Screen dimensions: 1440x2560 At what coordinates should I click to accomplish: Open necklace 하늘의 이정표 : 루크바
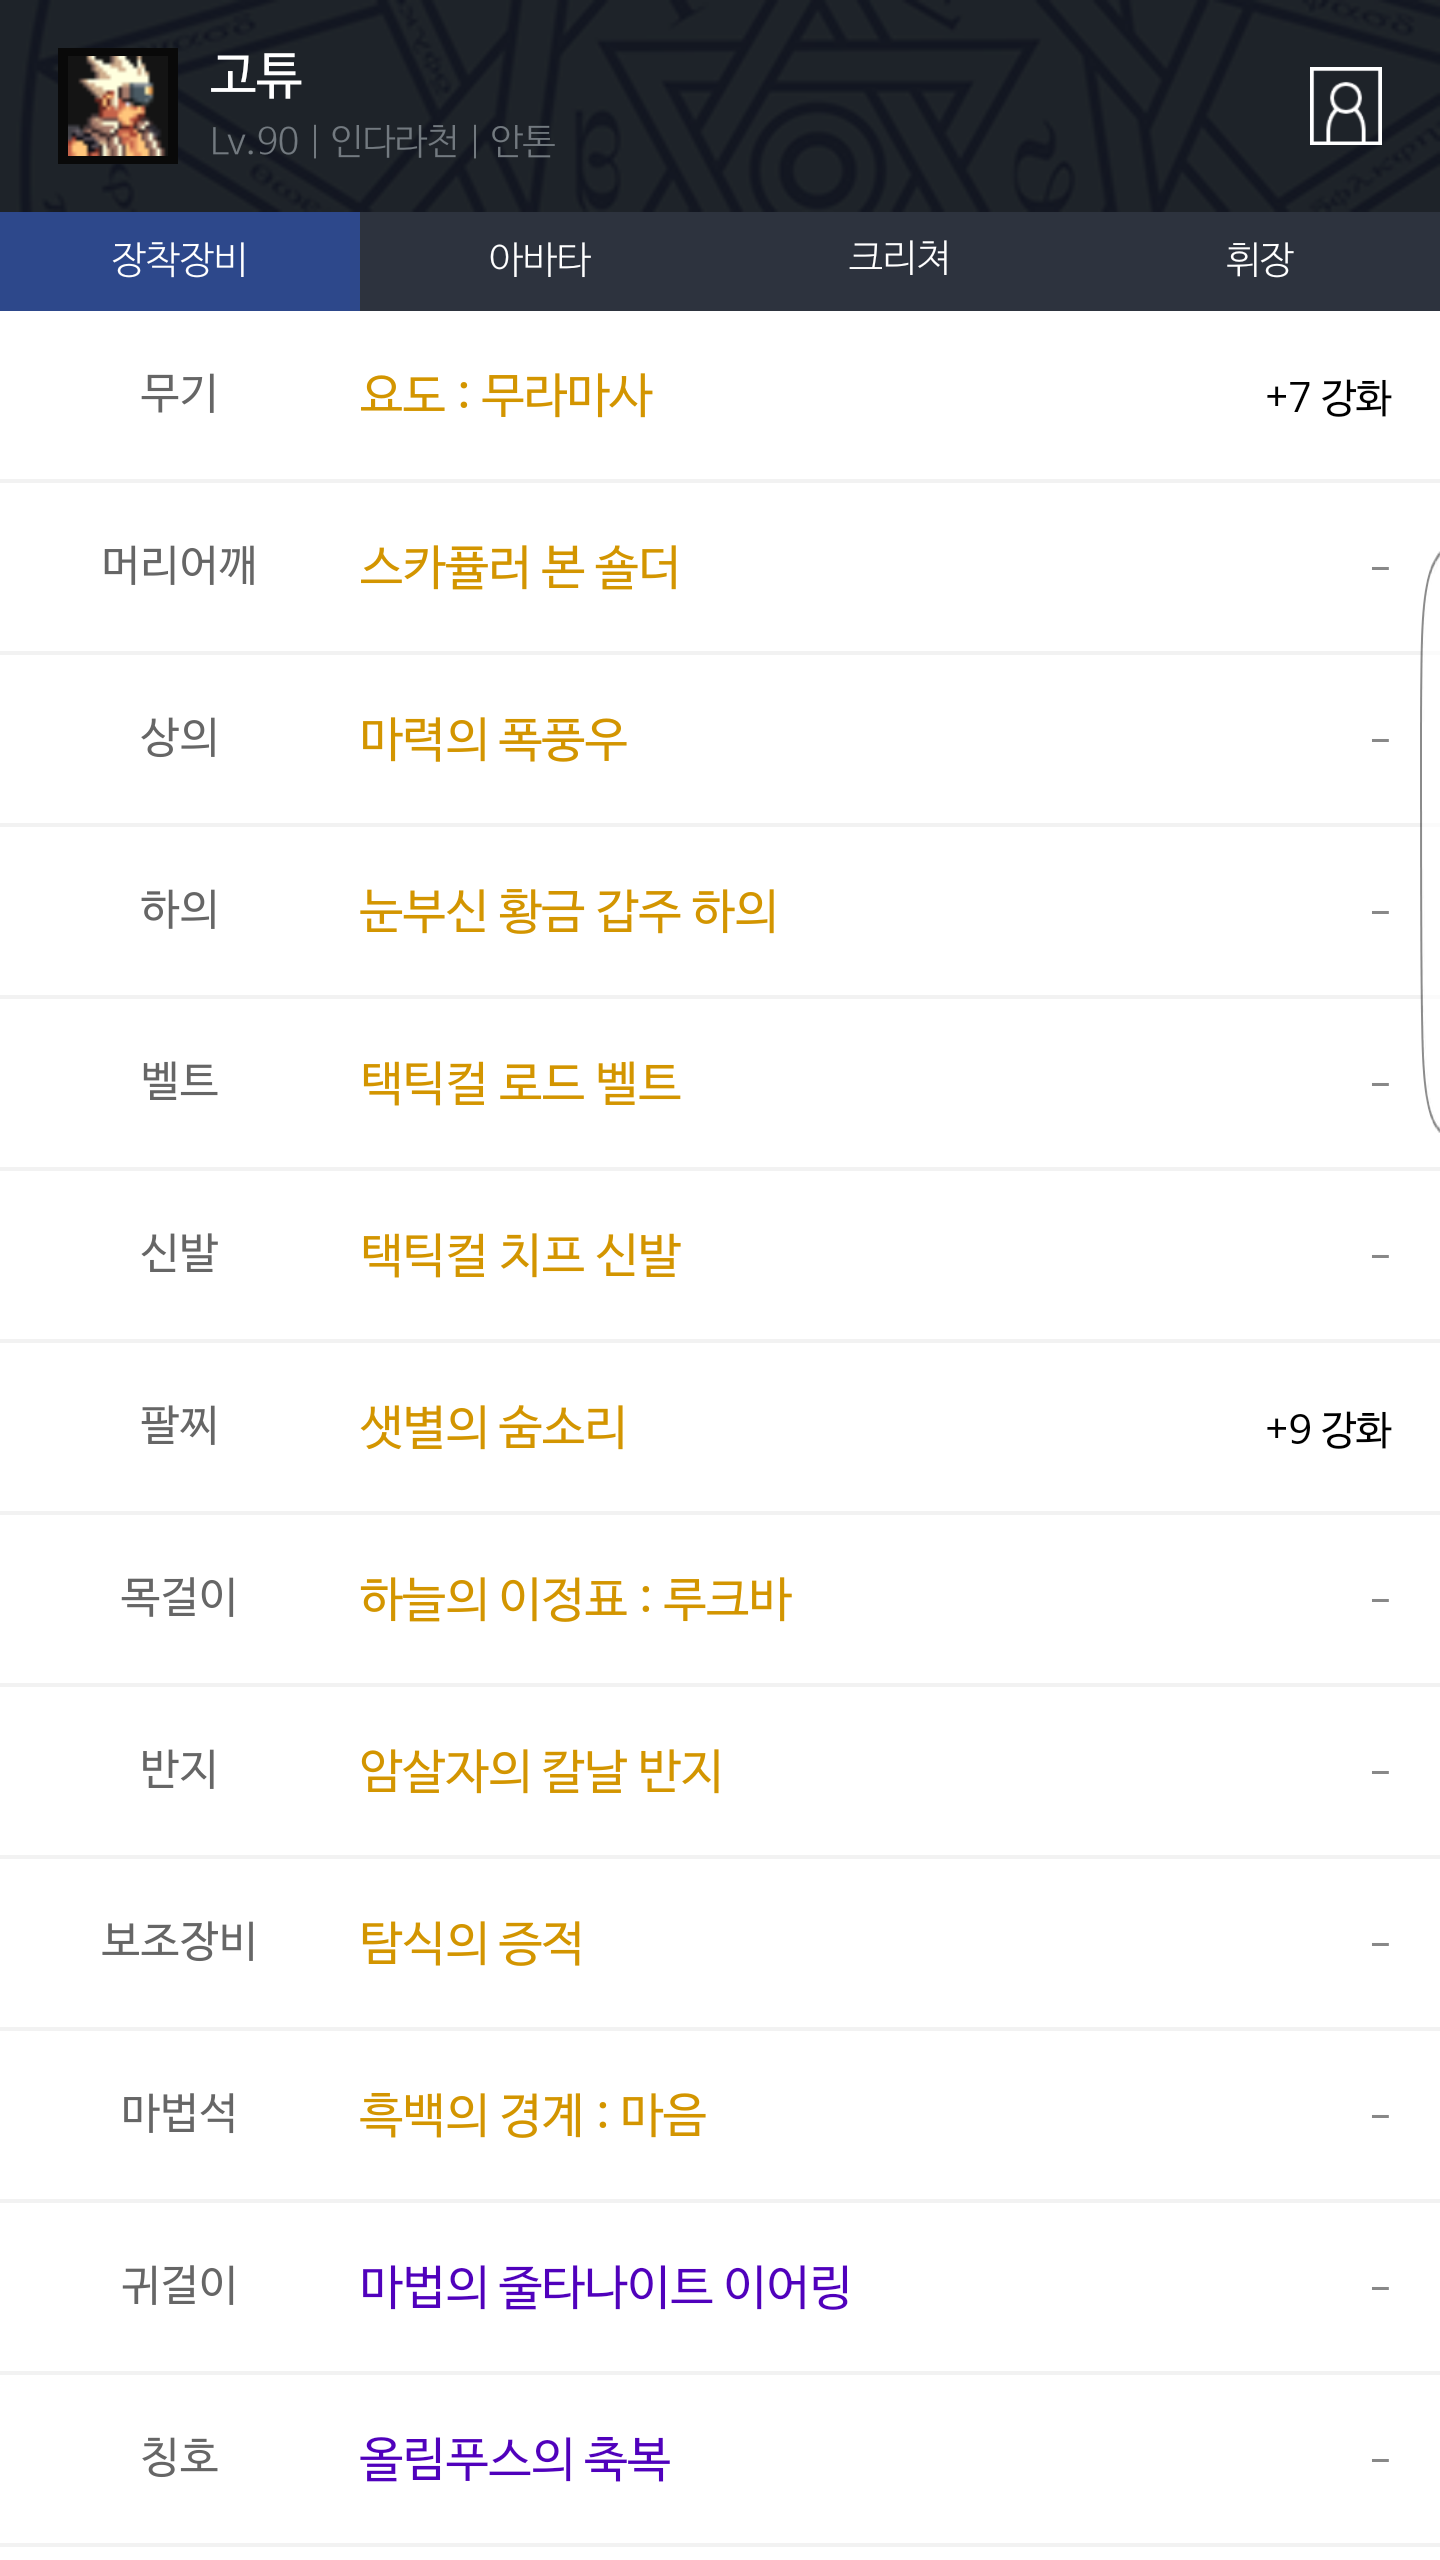click(575, 1599)
